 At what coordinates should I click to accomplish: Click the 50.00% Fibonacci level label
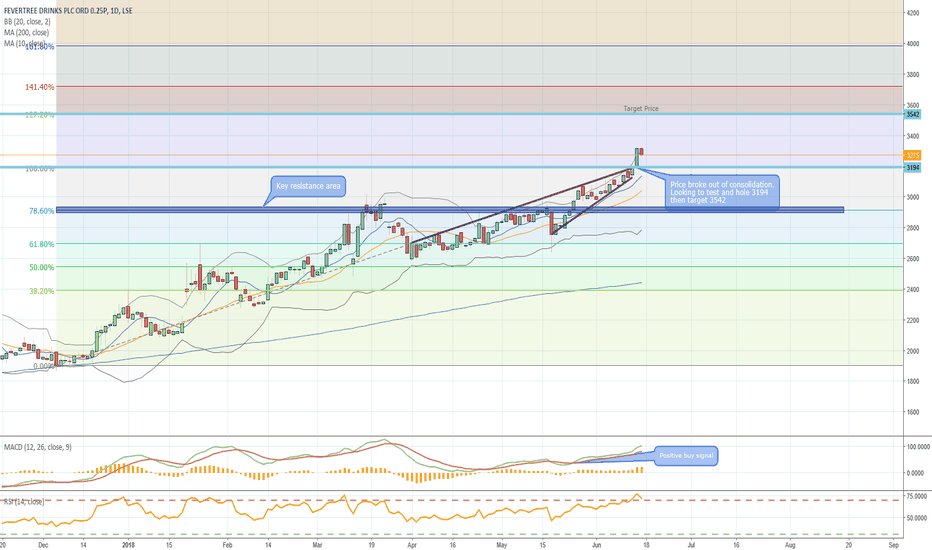(42, 267)
